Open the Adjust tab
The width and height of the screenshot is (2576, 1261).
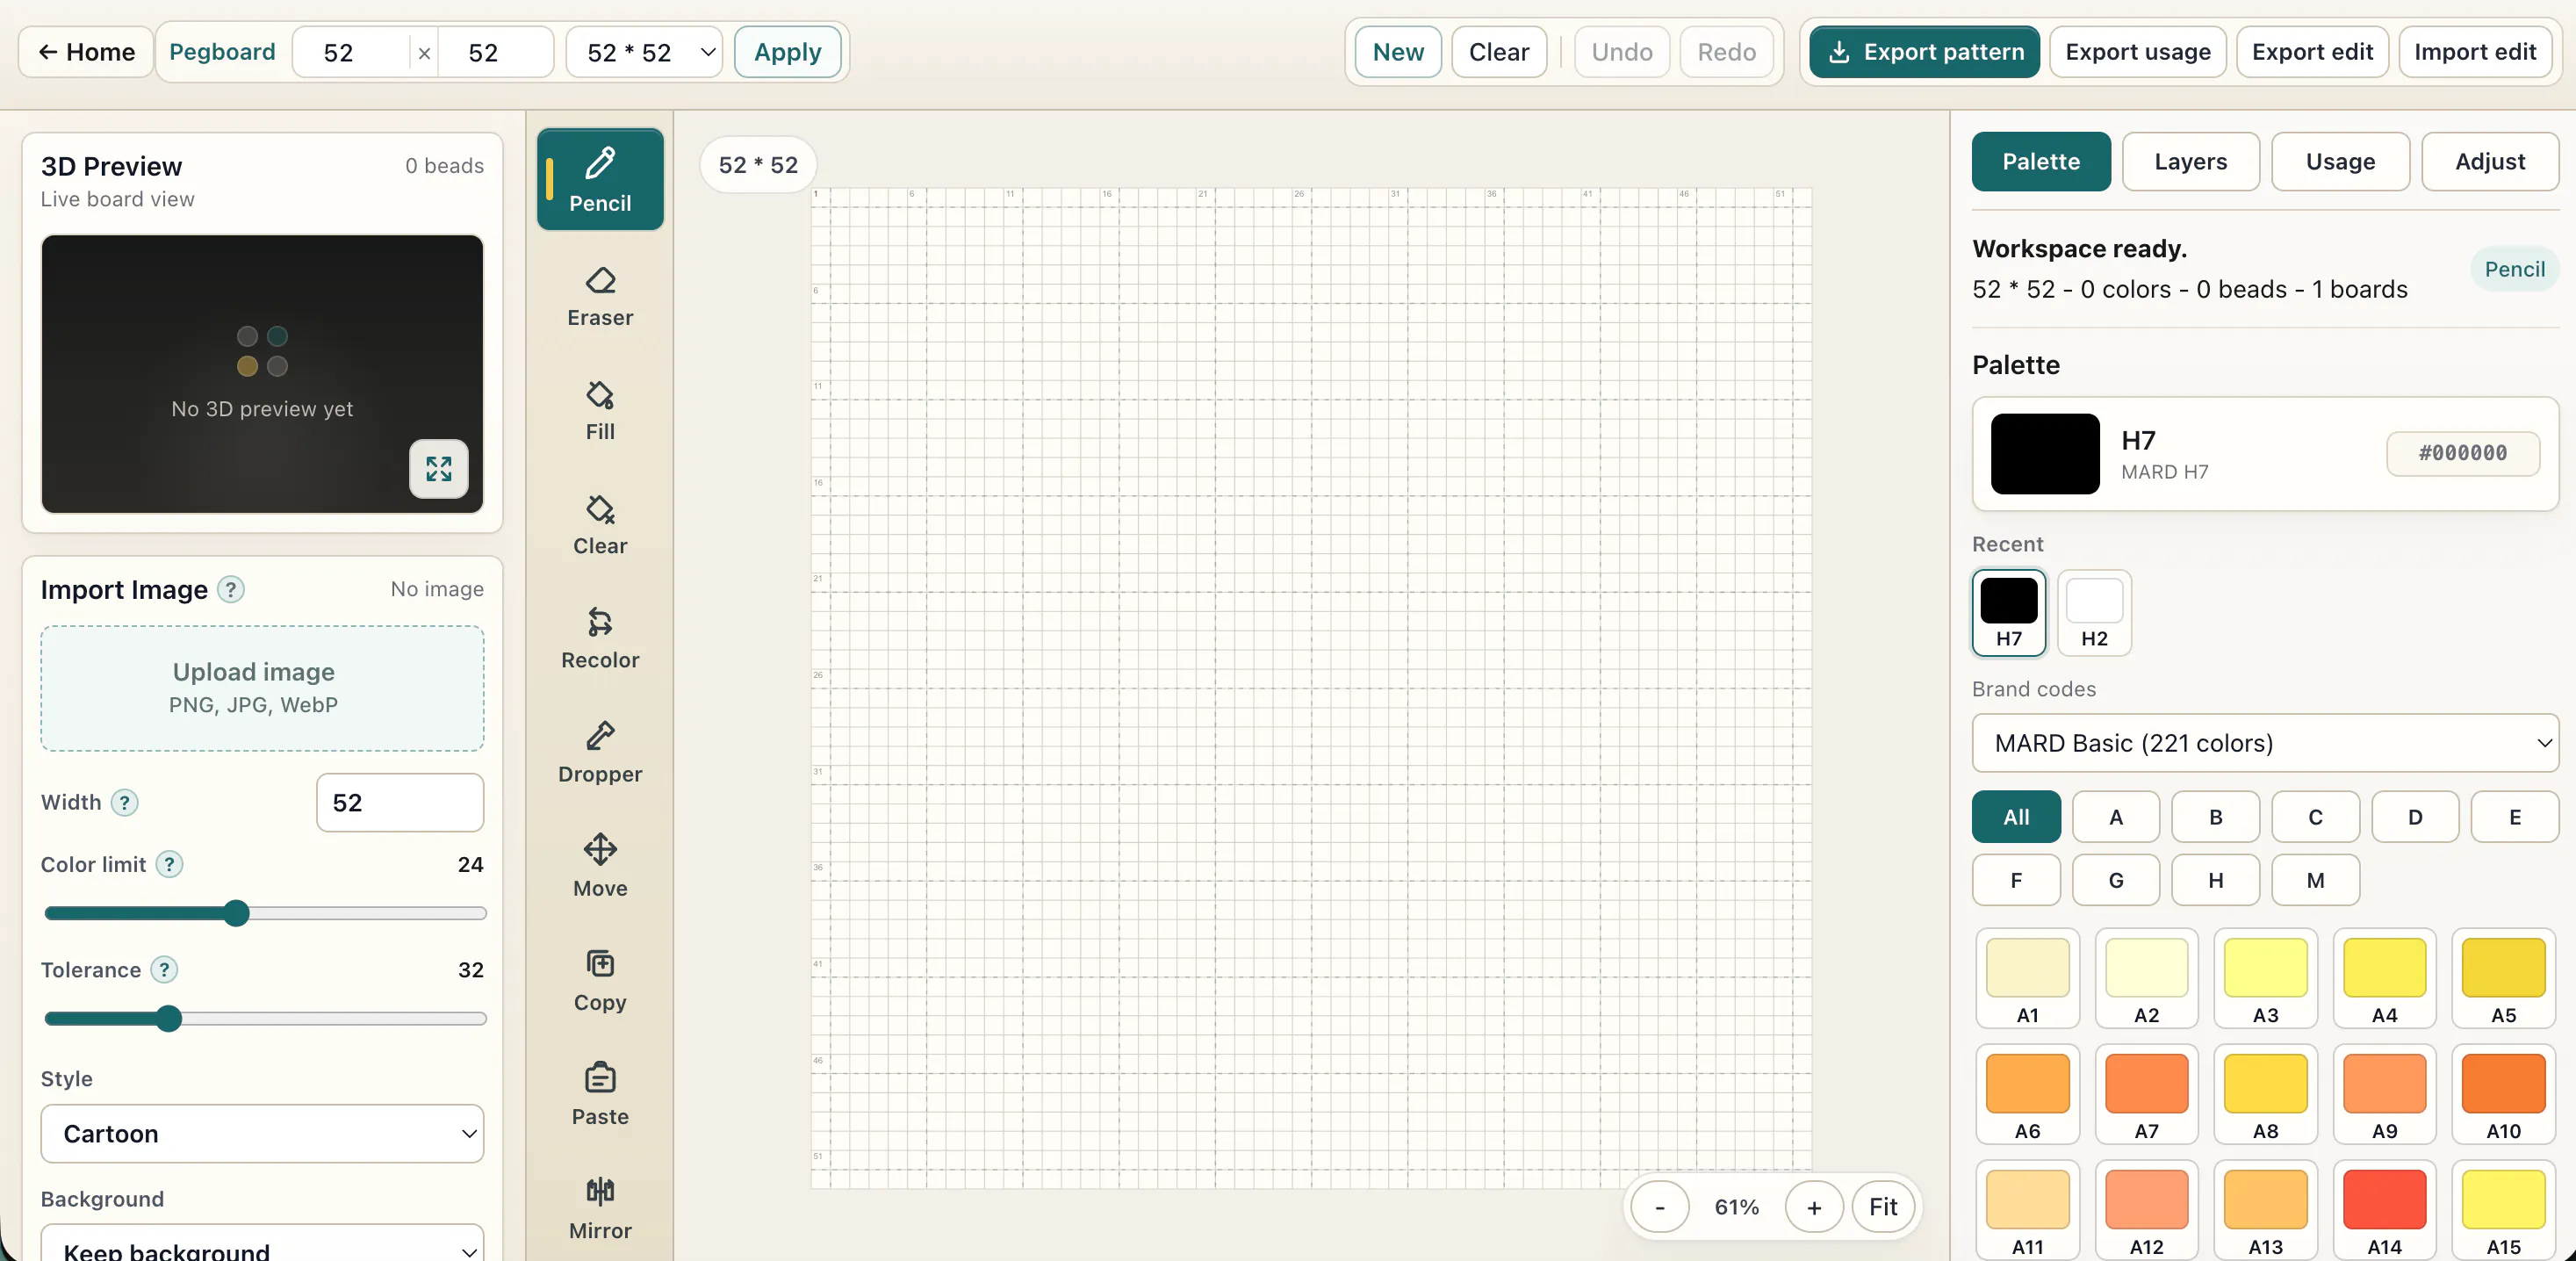2490,161
